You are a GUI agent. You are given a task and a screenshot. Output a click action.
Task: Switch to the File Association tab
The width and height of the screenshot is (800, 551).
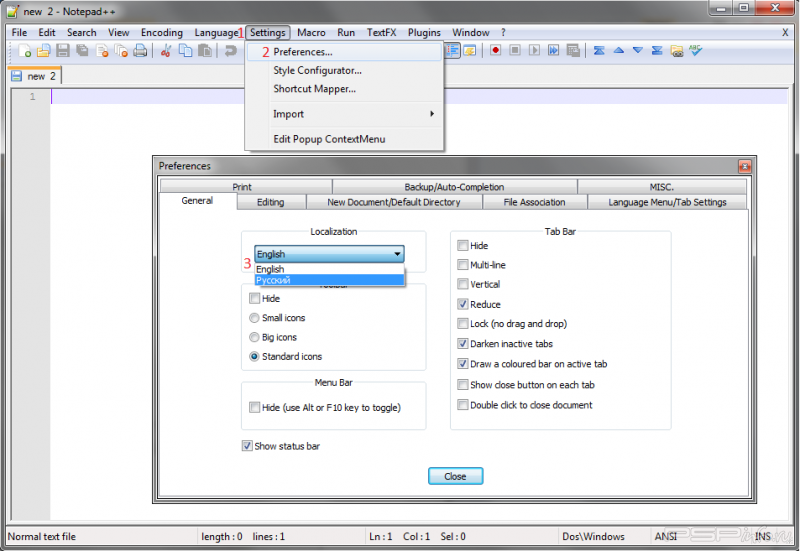point(534,202)
